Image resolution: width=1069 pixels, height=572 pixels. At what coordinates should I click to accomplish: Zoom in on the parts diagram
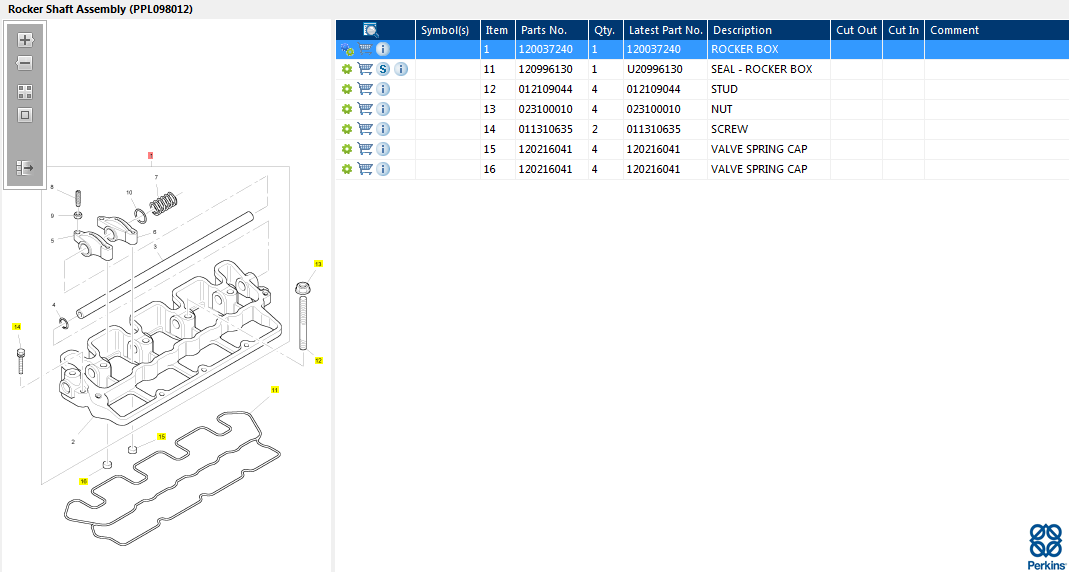coord(25,40)
